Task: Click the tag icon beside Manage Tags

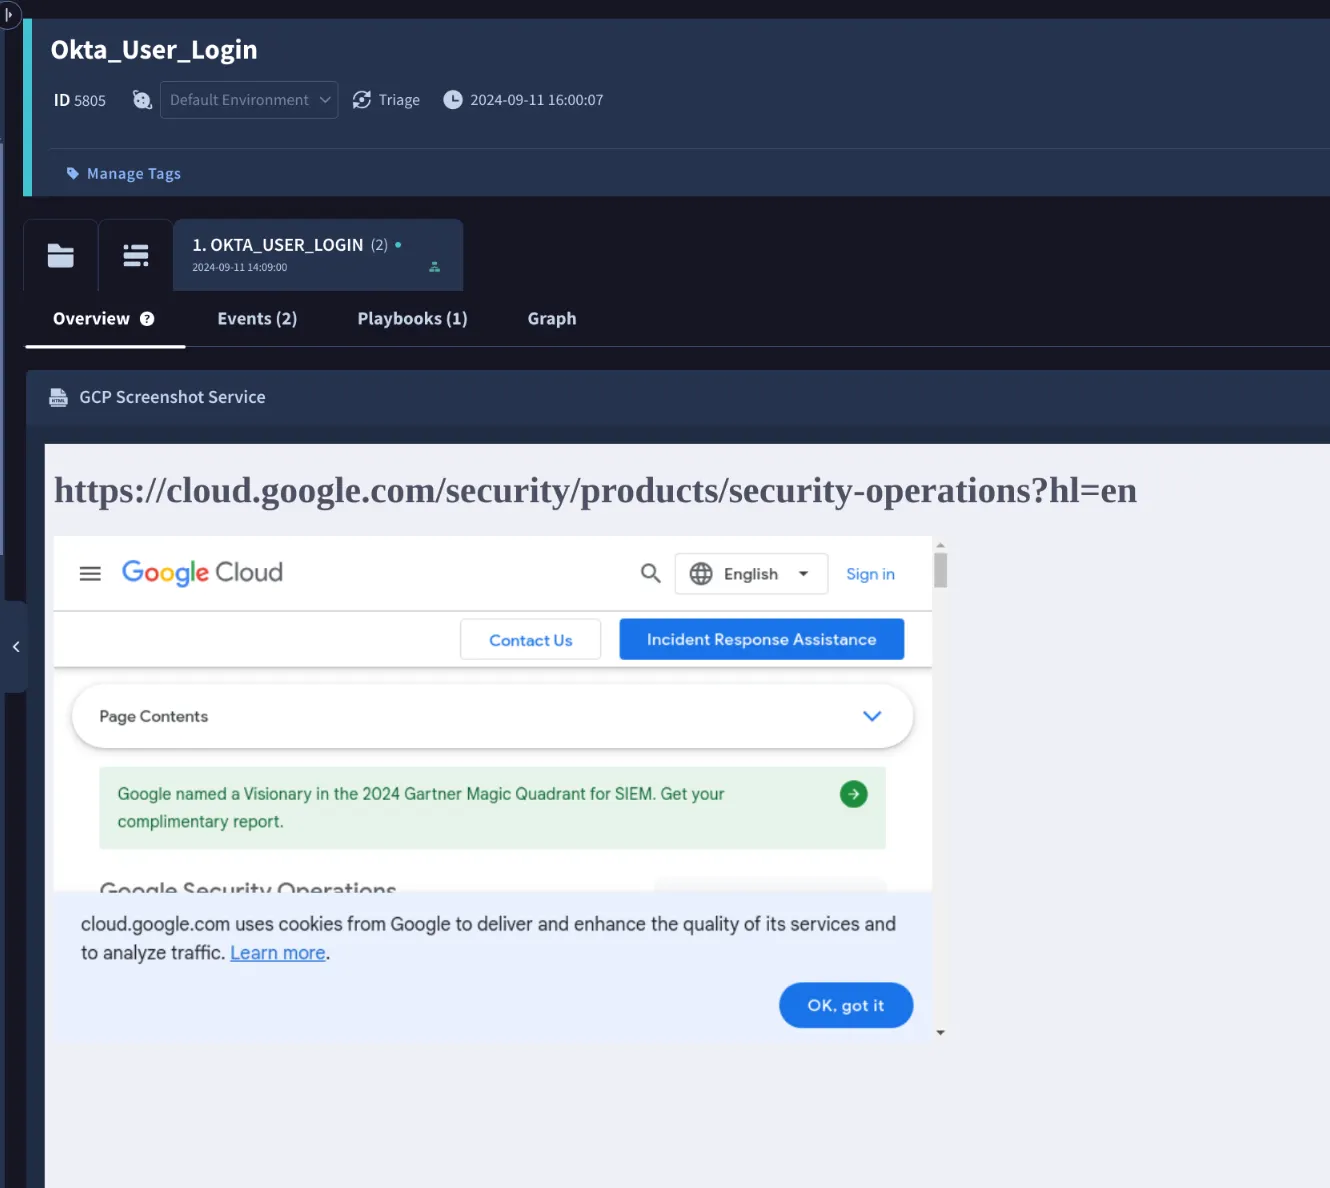Action: click(x=72, y=172)
